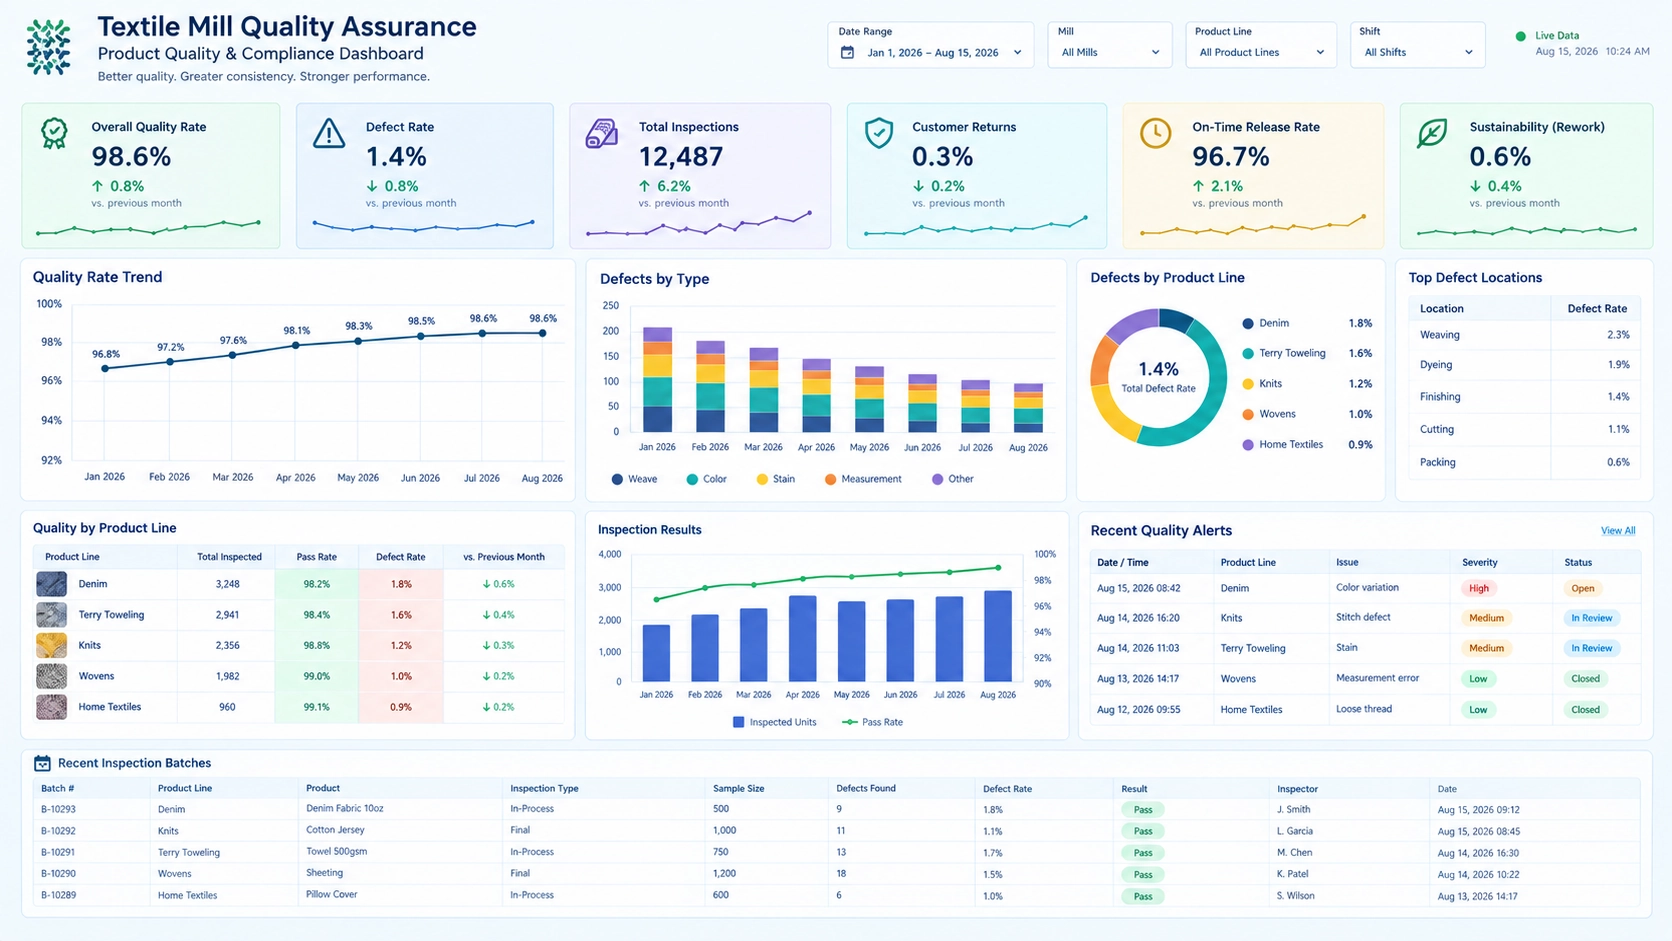Click the Terry Toweling fabric thumbnail

point(51,615)
